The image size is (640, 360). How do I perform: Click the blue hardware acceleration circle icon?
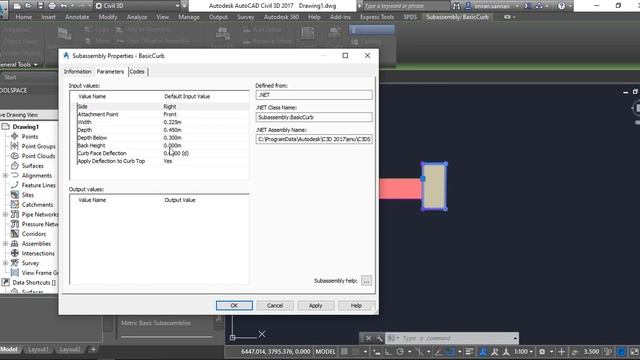click(x=621, y=351)
